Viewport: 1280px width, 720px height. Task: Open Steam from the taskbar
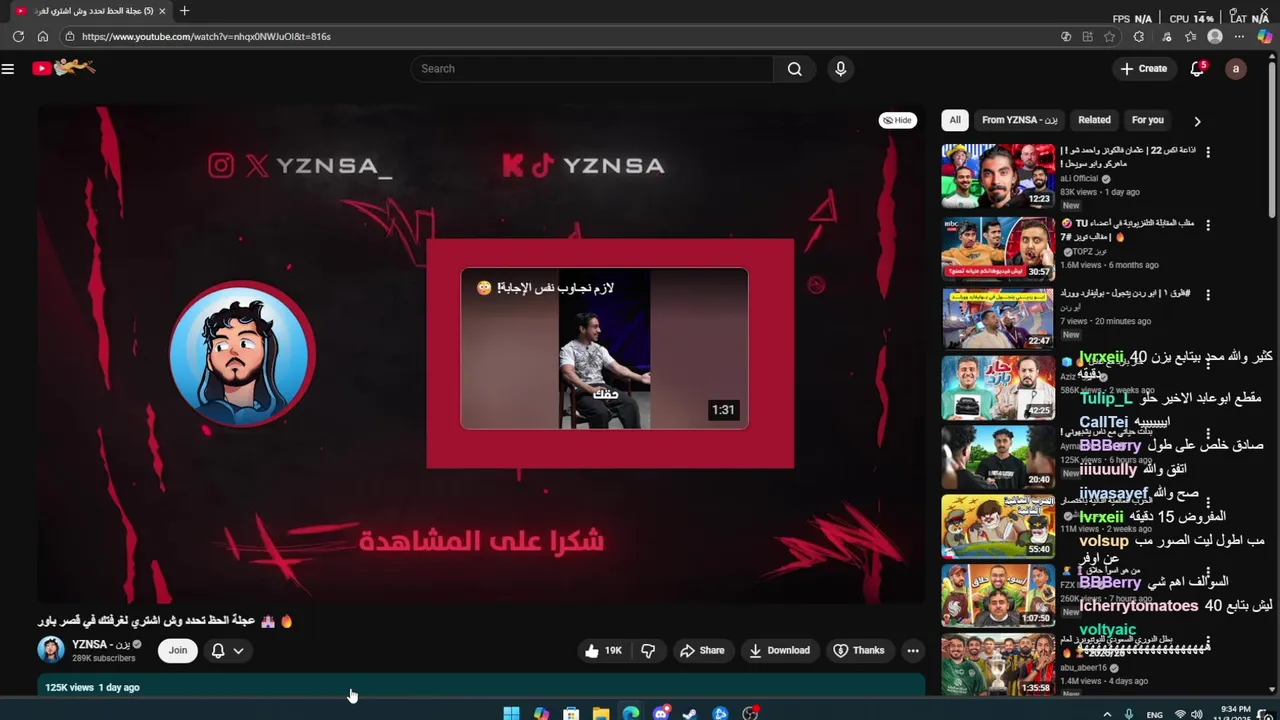pos(690,713)
